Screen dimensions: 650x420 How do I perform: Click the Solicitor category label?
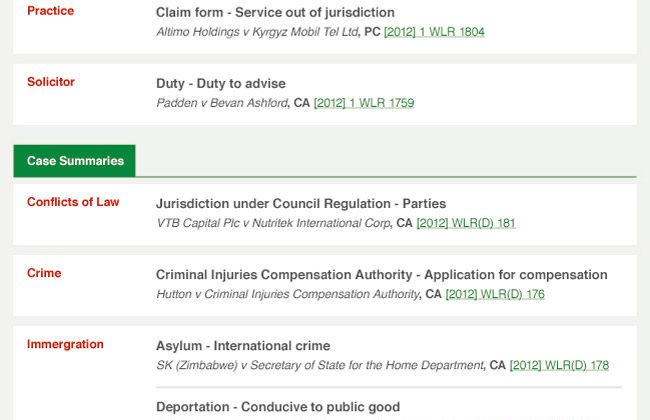tap(51, 82)
